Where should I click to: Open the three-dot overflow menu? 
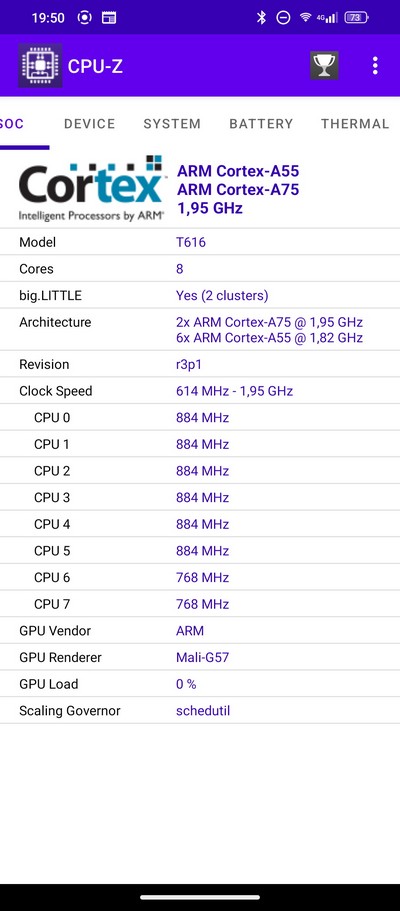[x=375, y=65]
